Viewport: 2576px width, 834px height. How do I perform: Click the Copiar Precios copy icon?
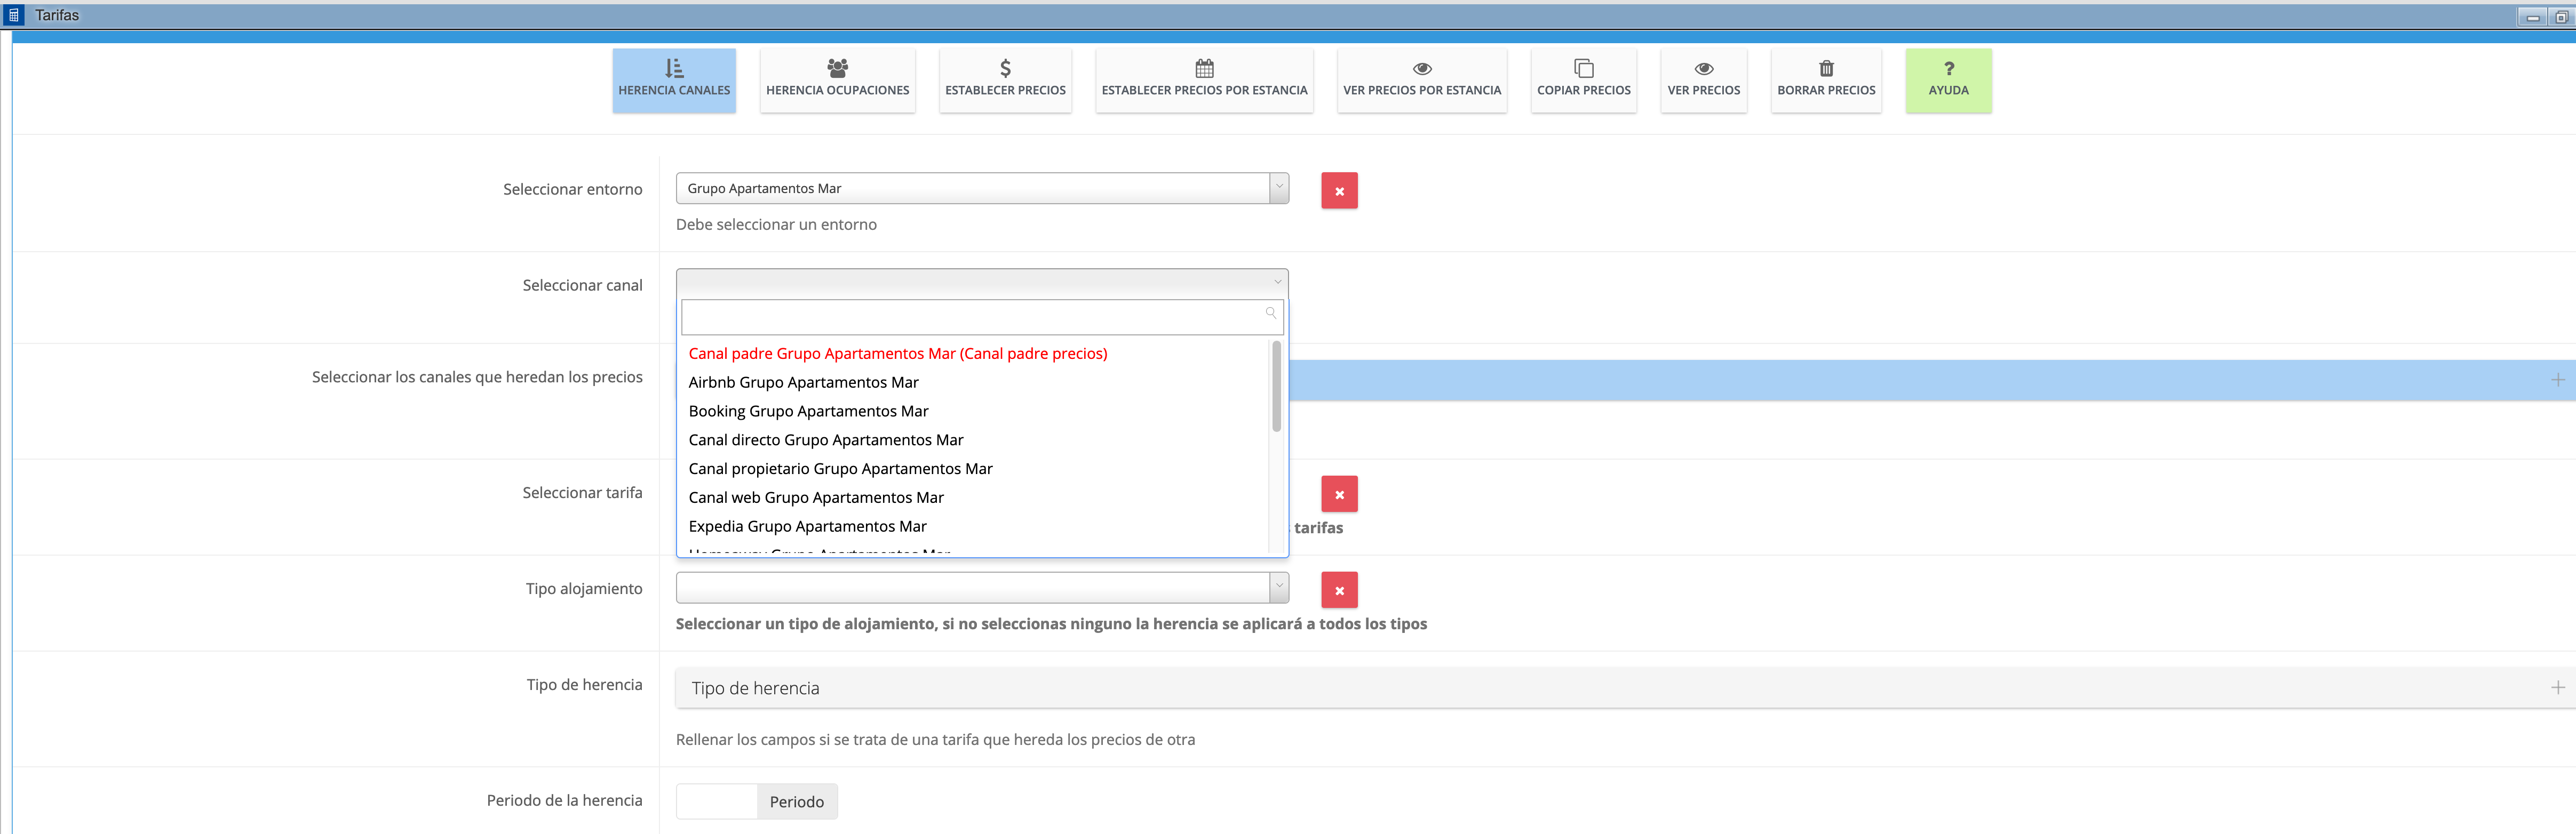click(1583, 68)
